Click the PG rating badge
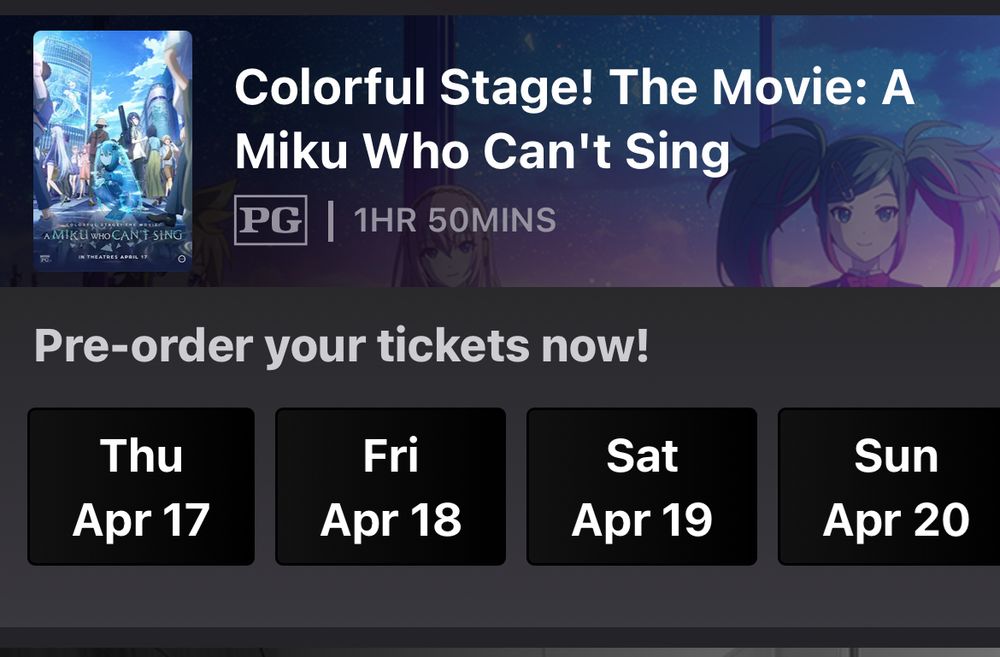This screenshot has width=1000, height=657. 270,220
